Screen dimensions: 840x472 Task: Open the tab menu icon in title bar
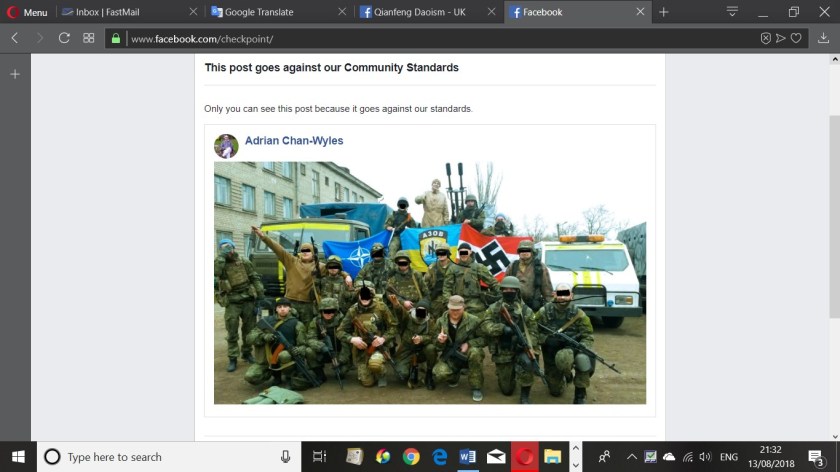732,12
